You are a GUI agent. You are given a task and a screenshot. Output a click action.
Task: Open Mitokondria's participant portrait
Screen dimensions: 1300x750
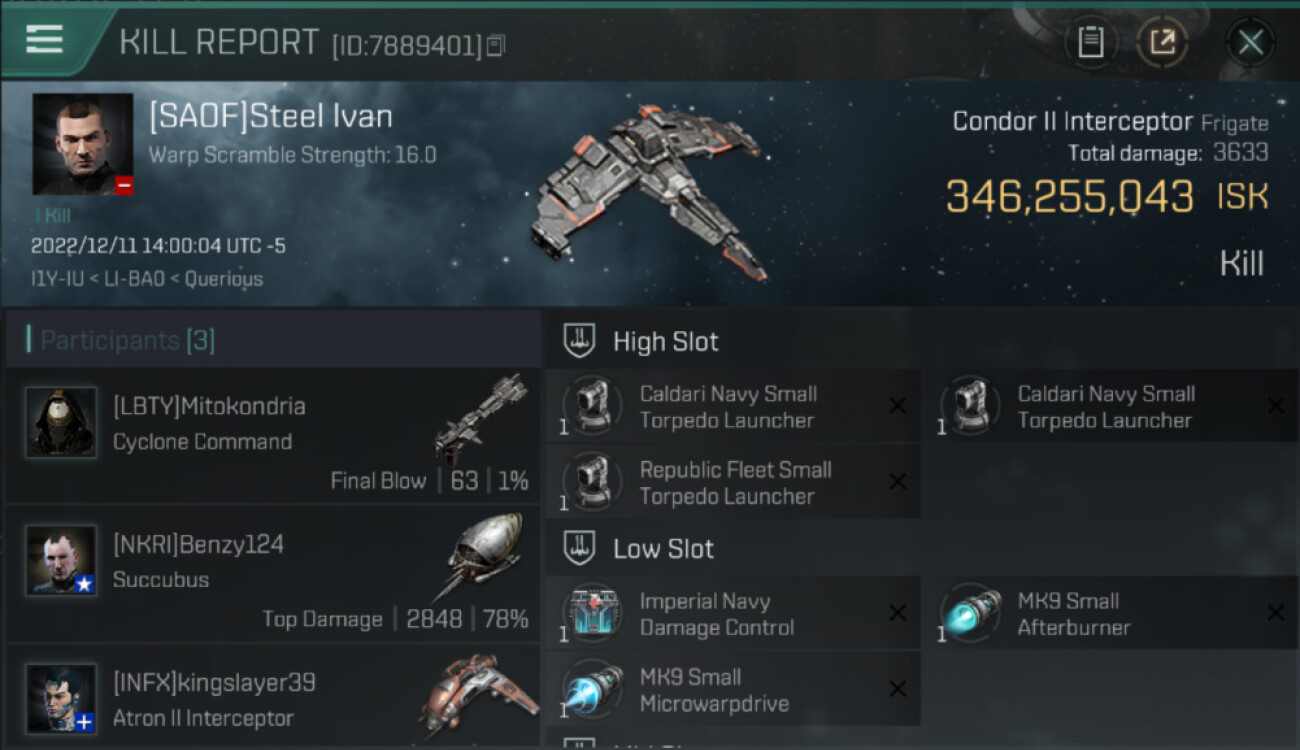61,423
